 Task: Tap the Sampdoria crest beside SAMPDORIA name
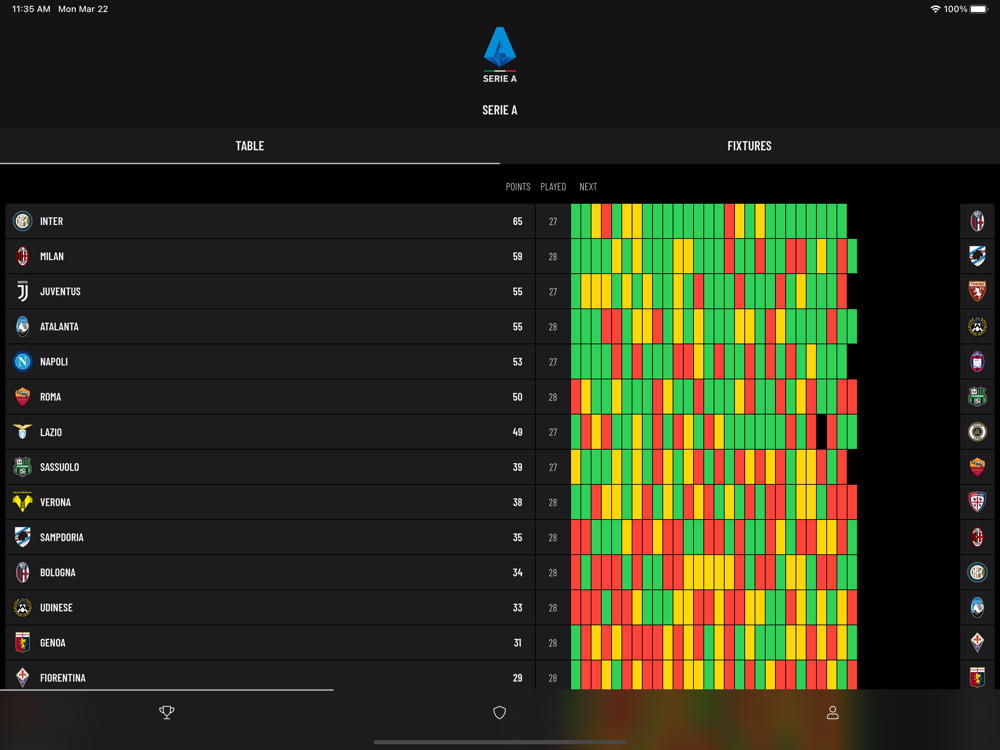(22, 537)
